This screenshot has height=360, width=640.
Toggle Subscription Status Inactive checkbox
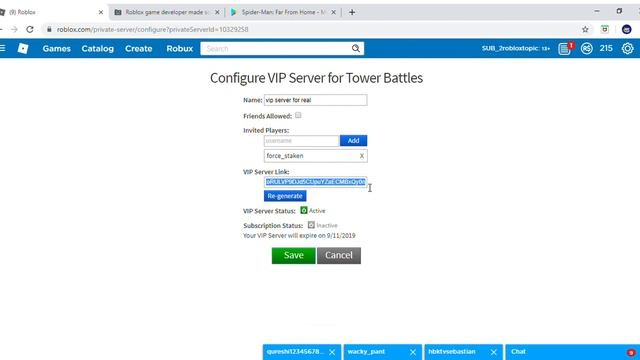click(x=311, y=225)
